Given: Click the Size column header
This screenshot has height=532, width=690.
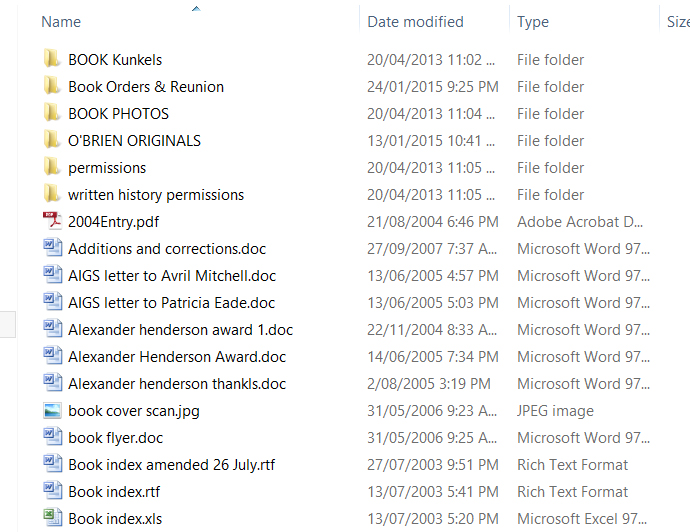Looking at the screenshot, I should click(677, 22).
